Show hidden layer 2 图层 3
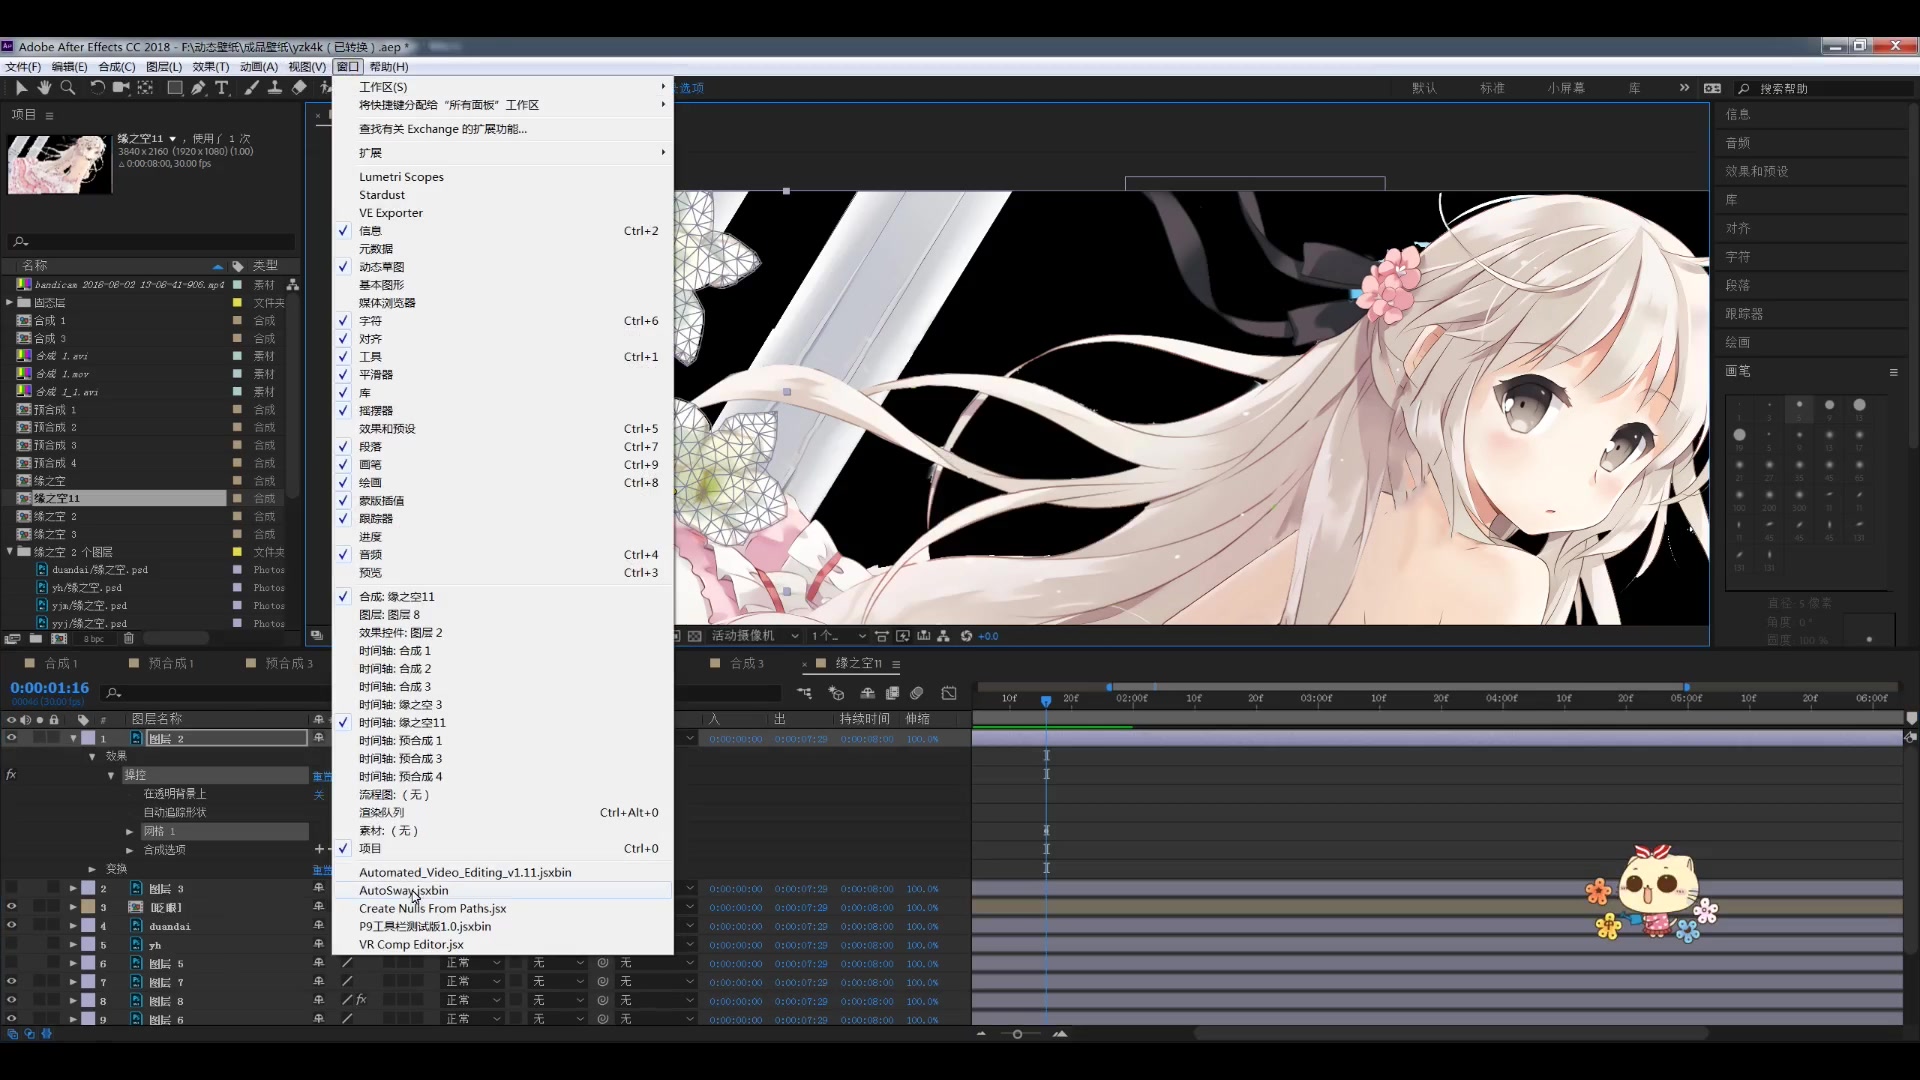 [12, 888]
